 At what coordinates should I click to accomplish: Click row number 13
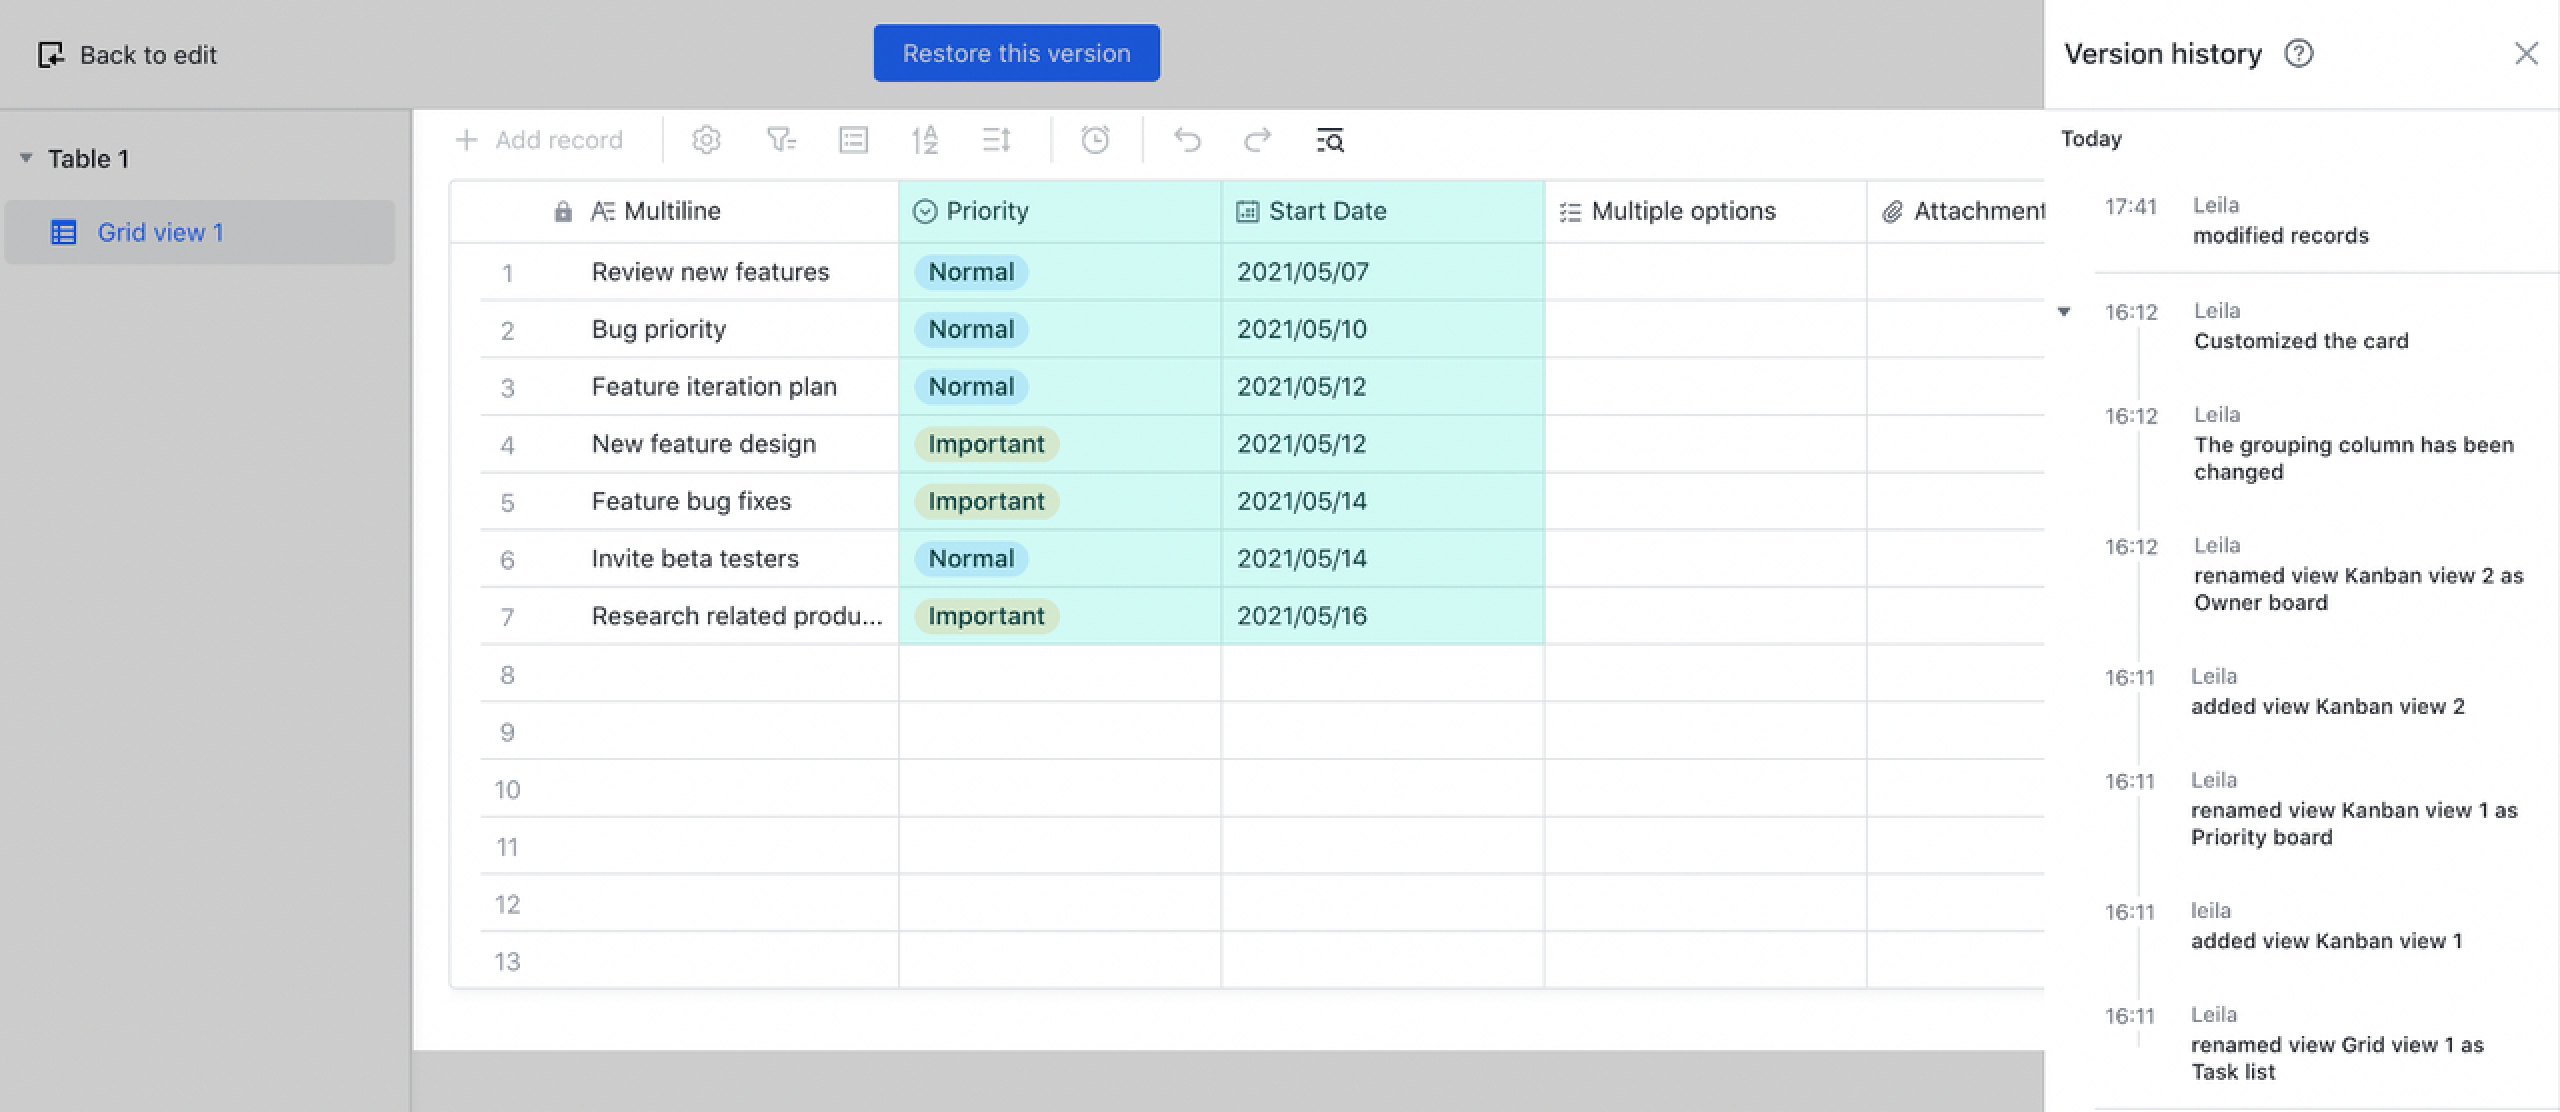coord(507,962)
